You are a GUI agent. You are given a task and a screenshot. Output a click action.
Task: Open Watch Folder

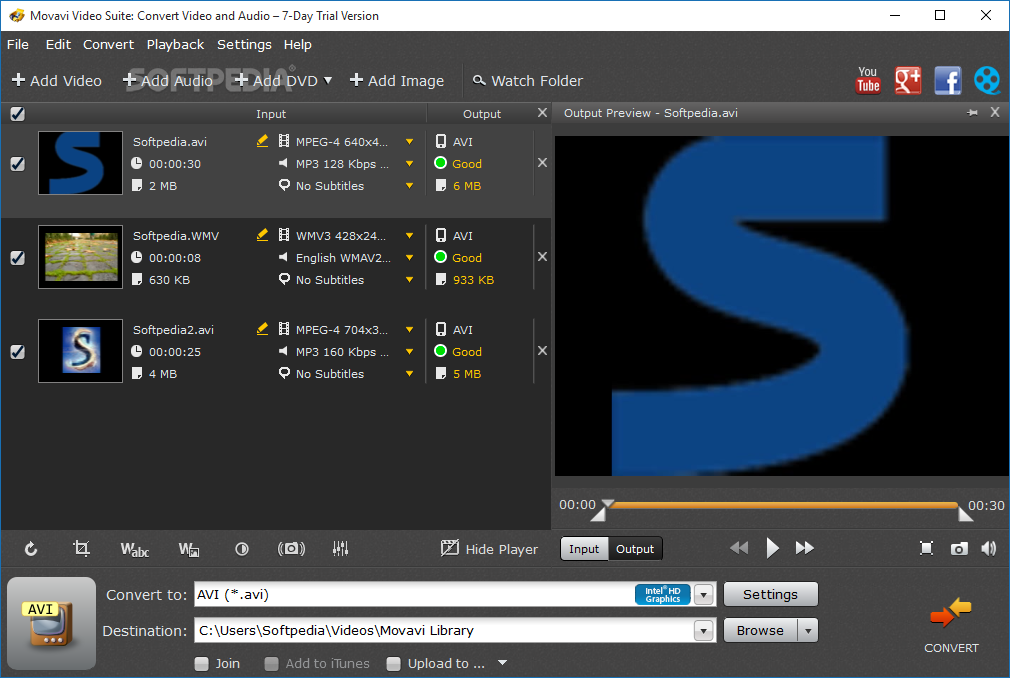(528, 80)
